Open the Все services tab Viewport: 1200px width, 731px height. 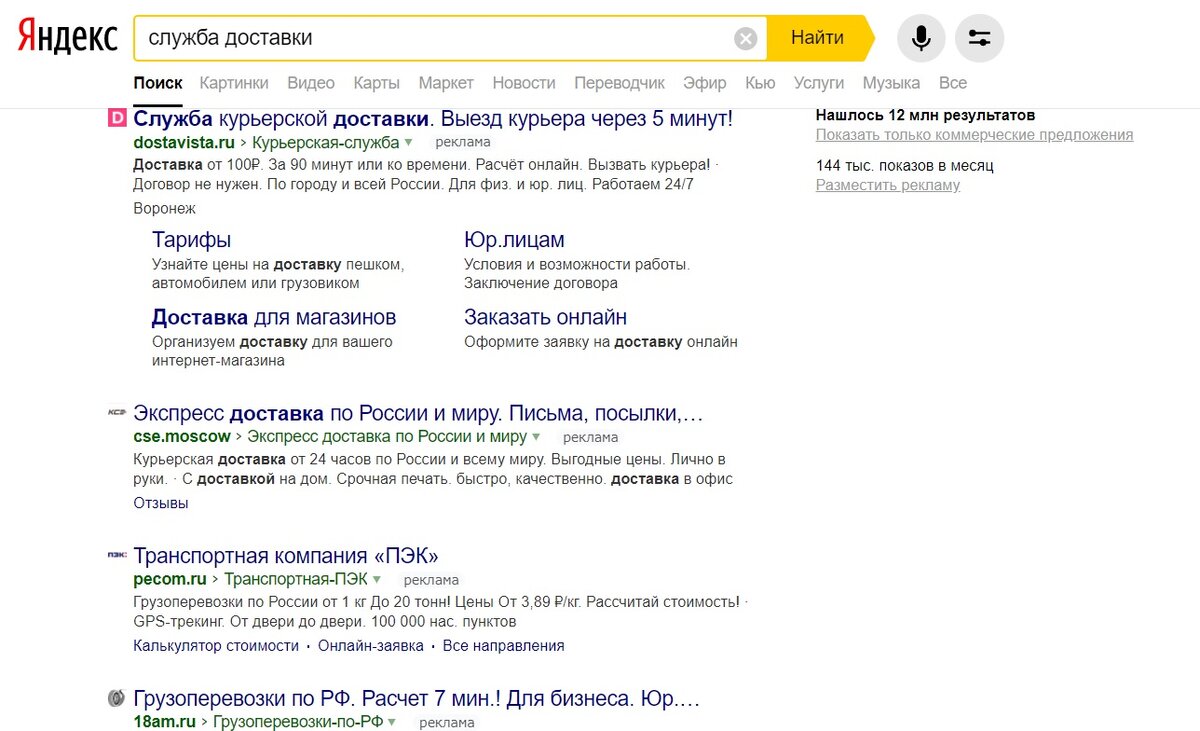pos(953,83)
